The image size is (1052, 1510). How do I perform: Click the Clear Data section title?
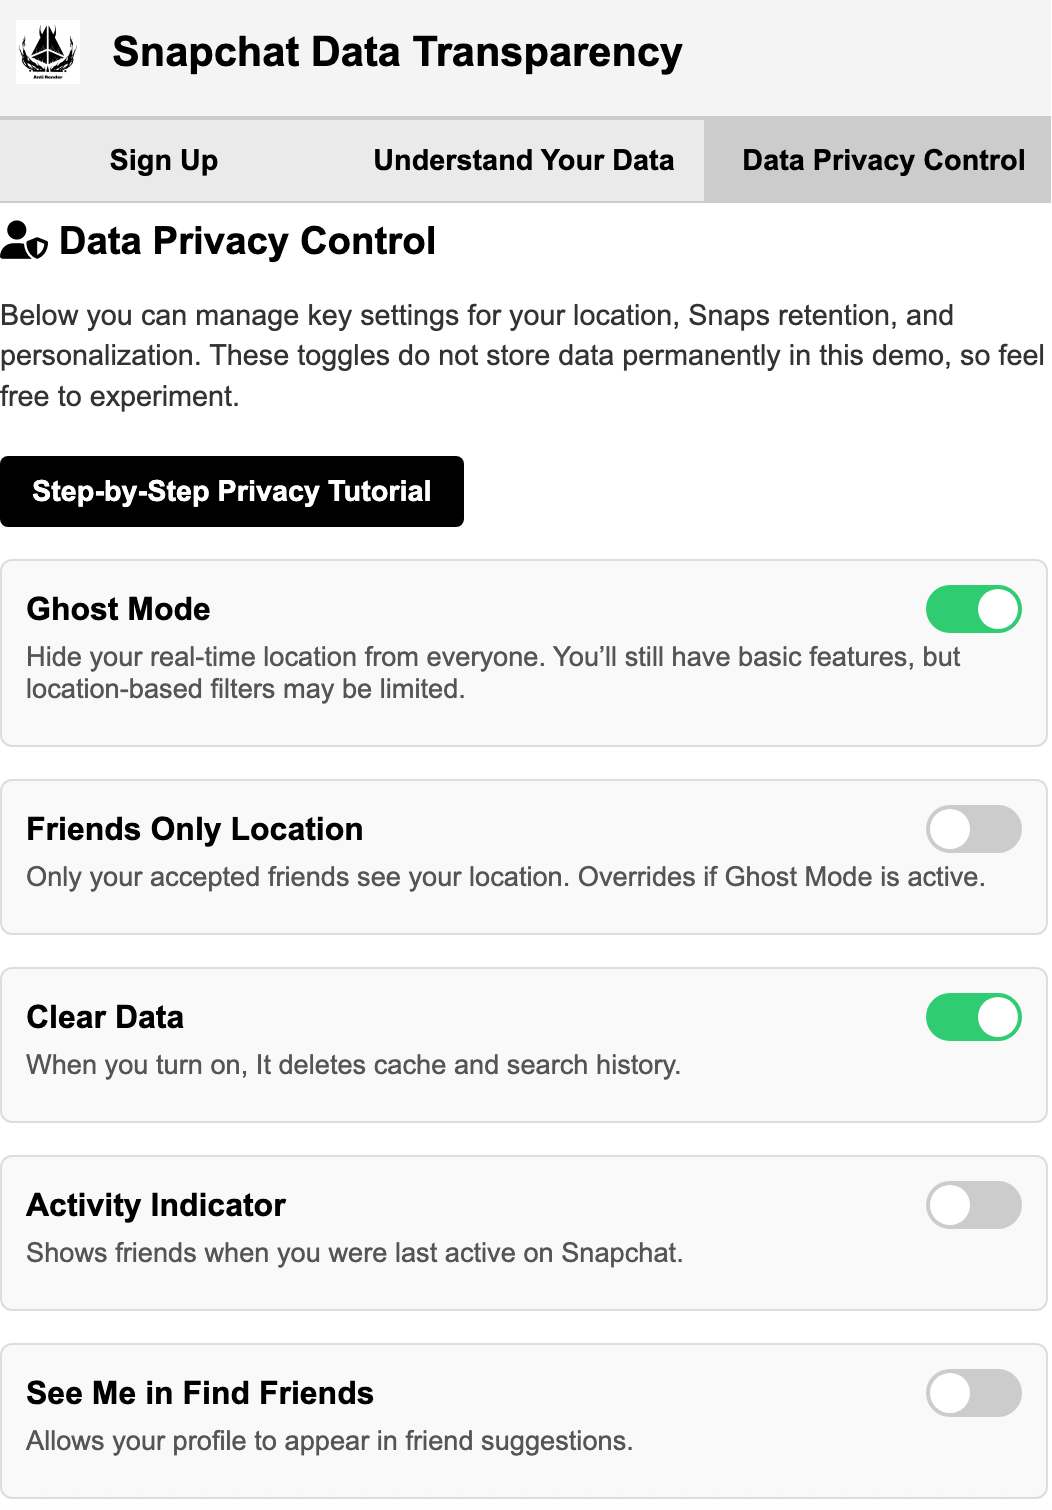coord(104,1016)
